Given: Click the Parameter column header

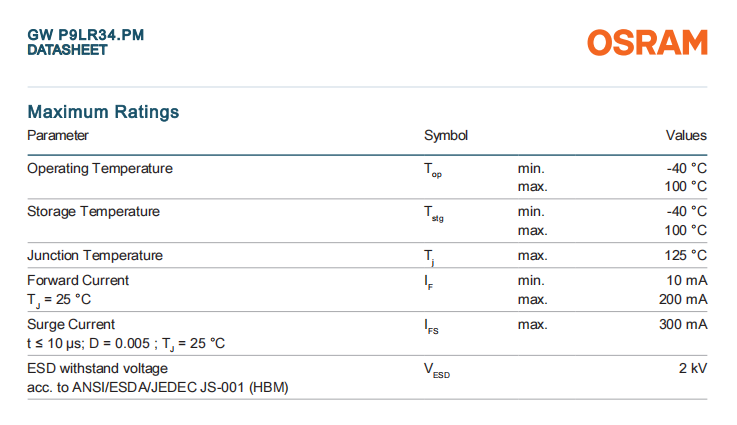Looking at the screenshot, I should (x=58, y=135).
